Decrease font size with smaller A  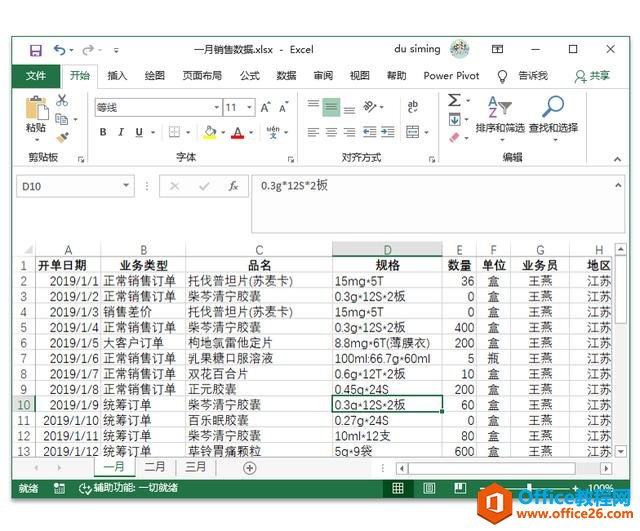(x=284, y=108)
